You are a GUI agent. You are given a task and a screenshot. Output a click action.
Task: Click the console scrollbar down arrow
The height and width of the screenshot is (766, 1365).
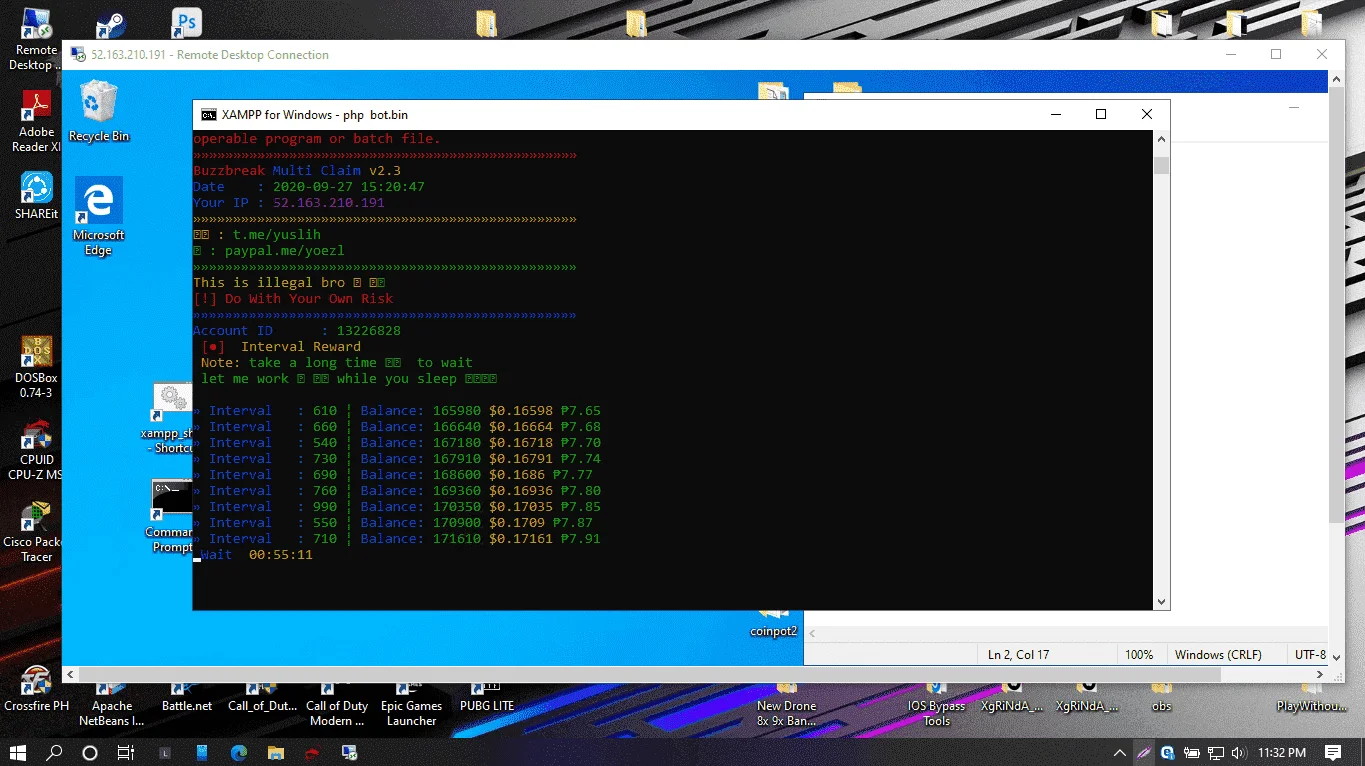pyautogui.click(x=1161, y=602)
